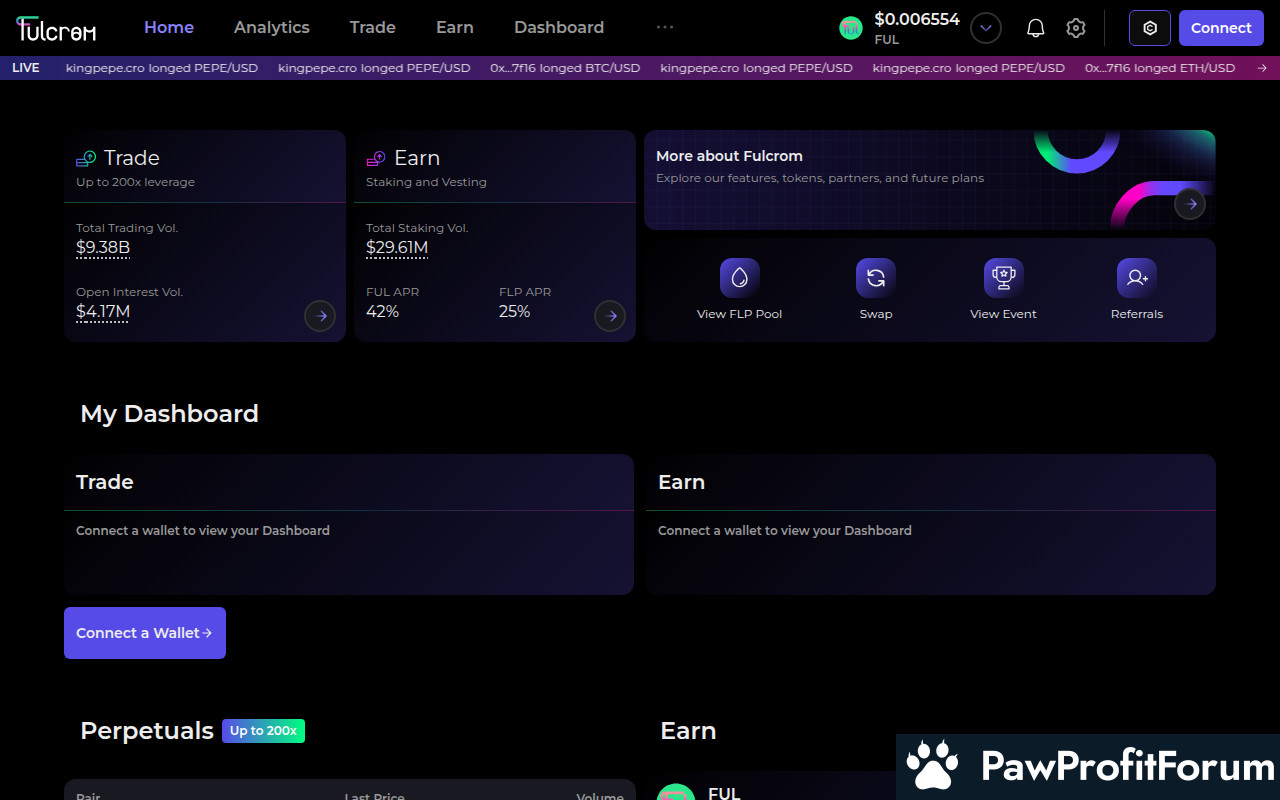Click the Trade card arrow button

320,316
